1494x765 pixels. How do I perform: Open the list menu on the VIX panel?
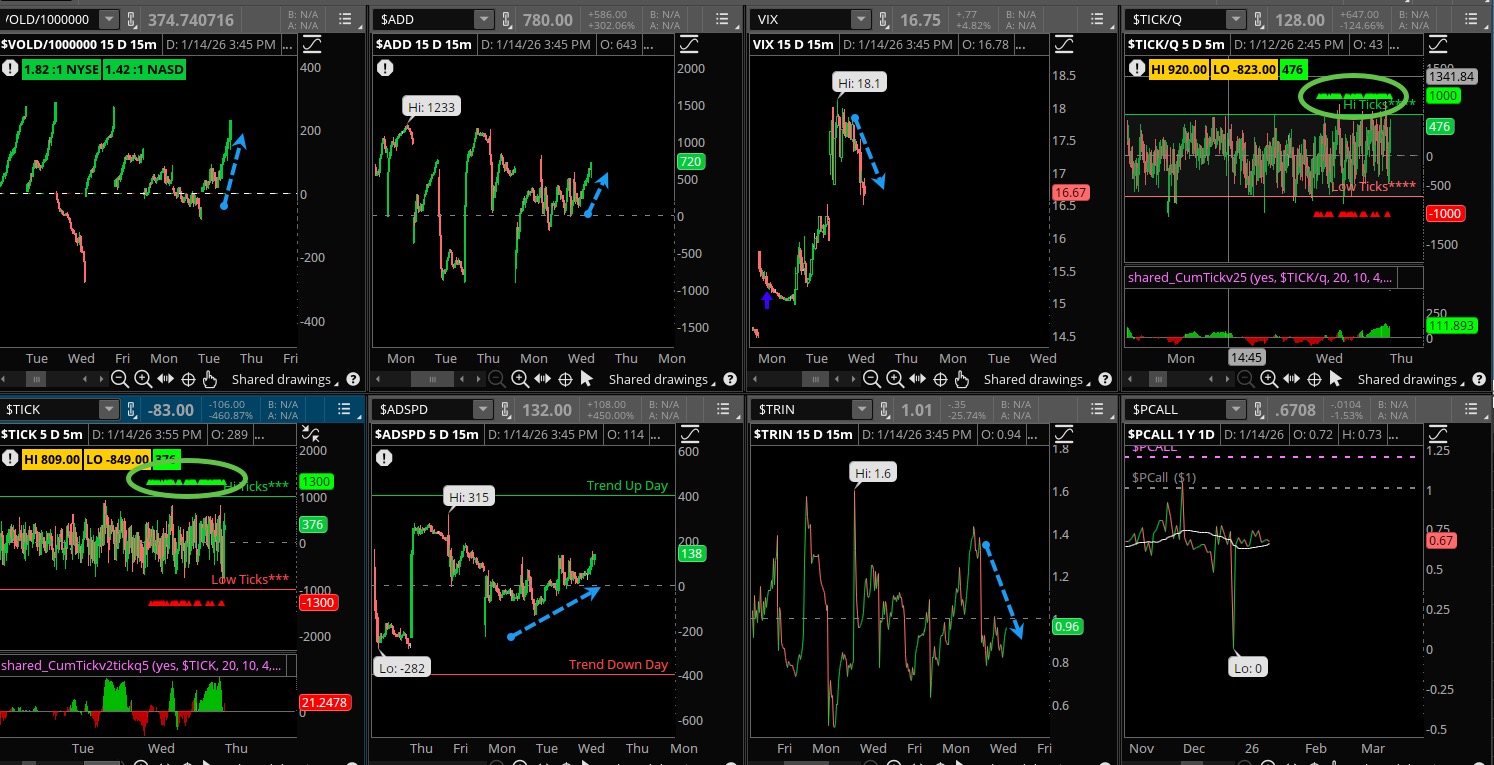point(1092,20)
